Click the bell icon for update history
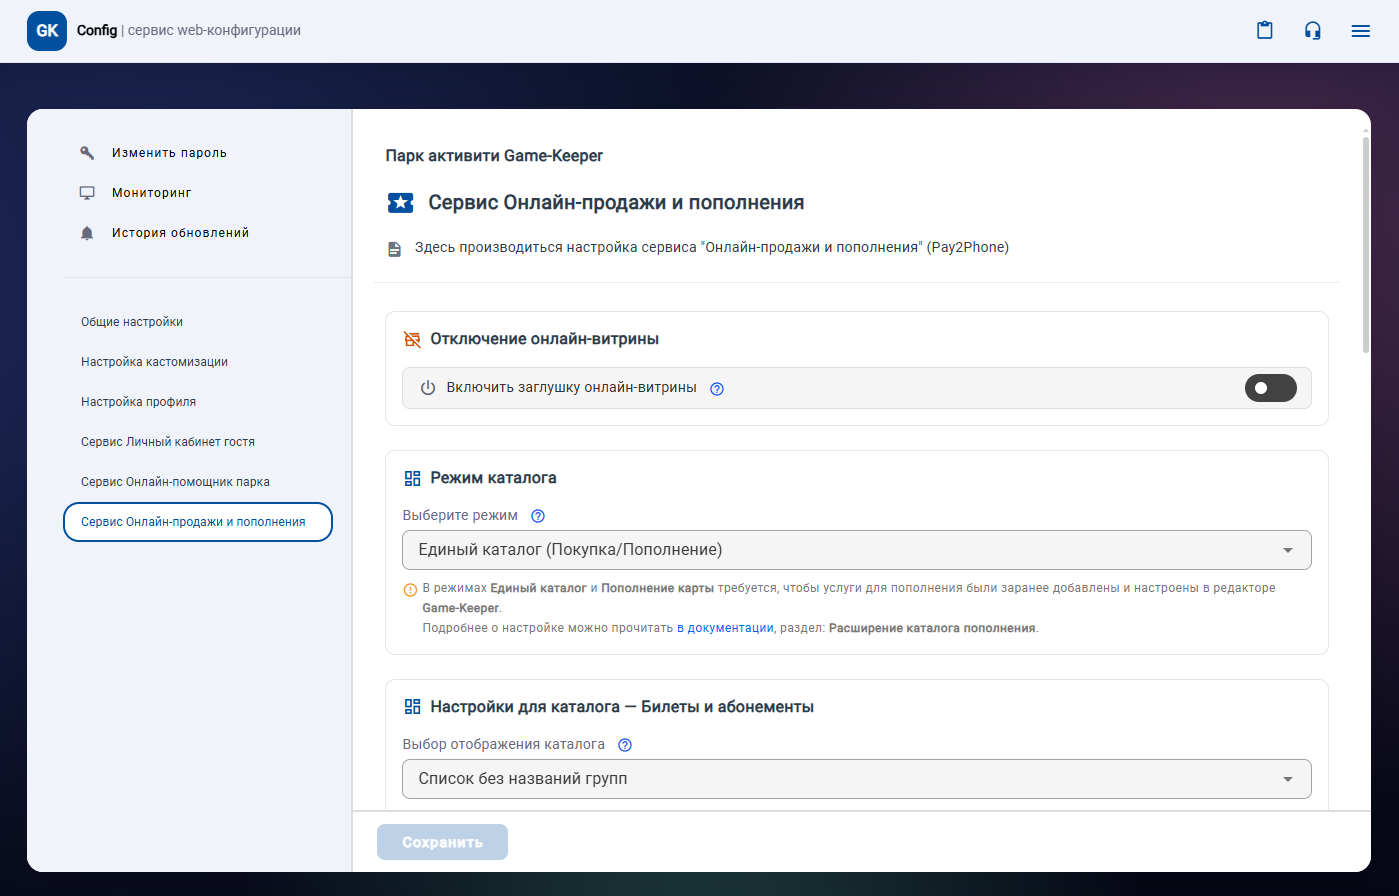This screenshot has width=1399, height=896. coord(87,233)
